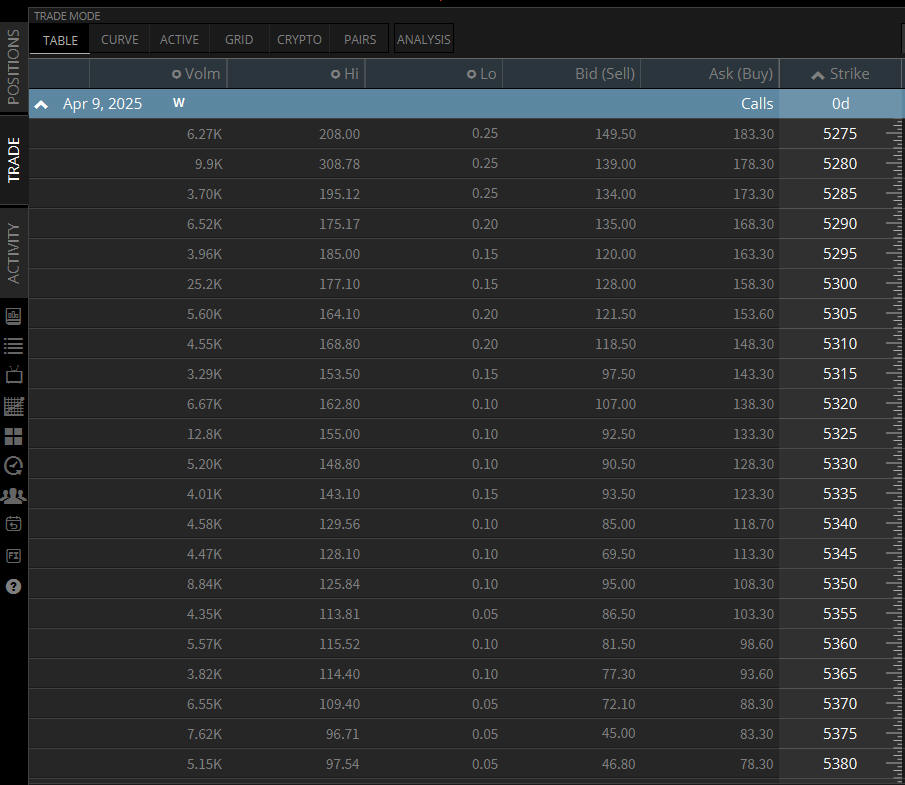905x785 pixels.
Task: Select the ANALYSIS tab
Action: [x=424, y=40]
